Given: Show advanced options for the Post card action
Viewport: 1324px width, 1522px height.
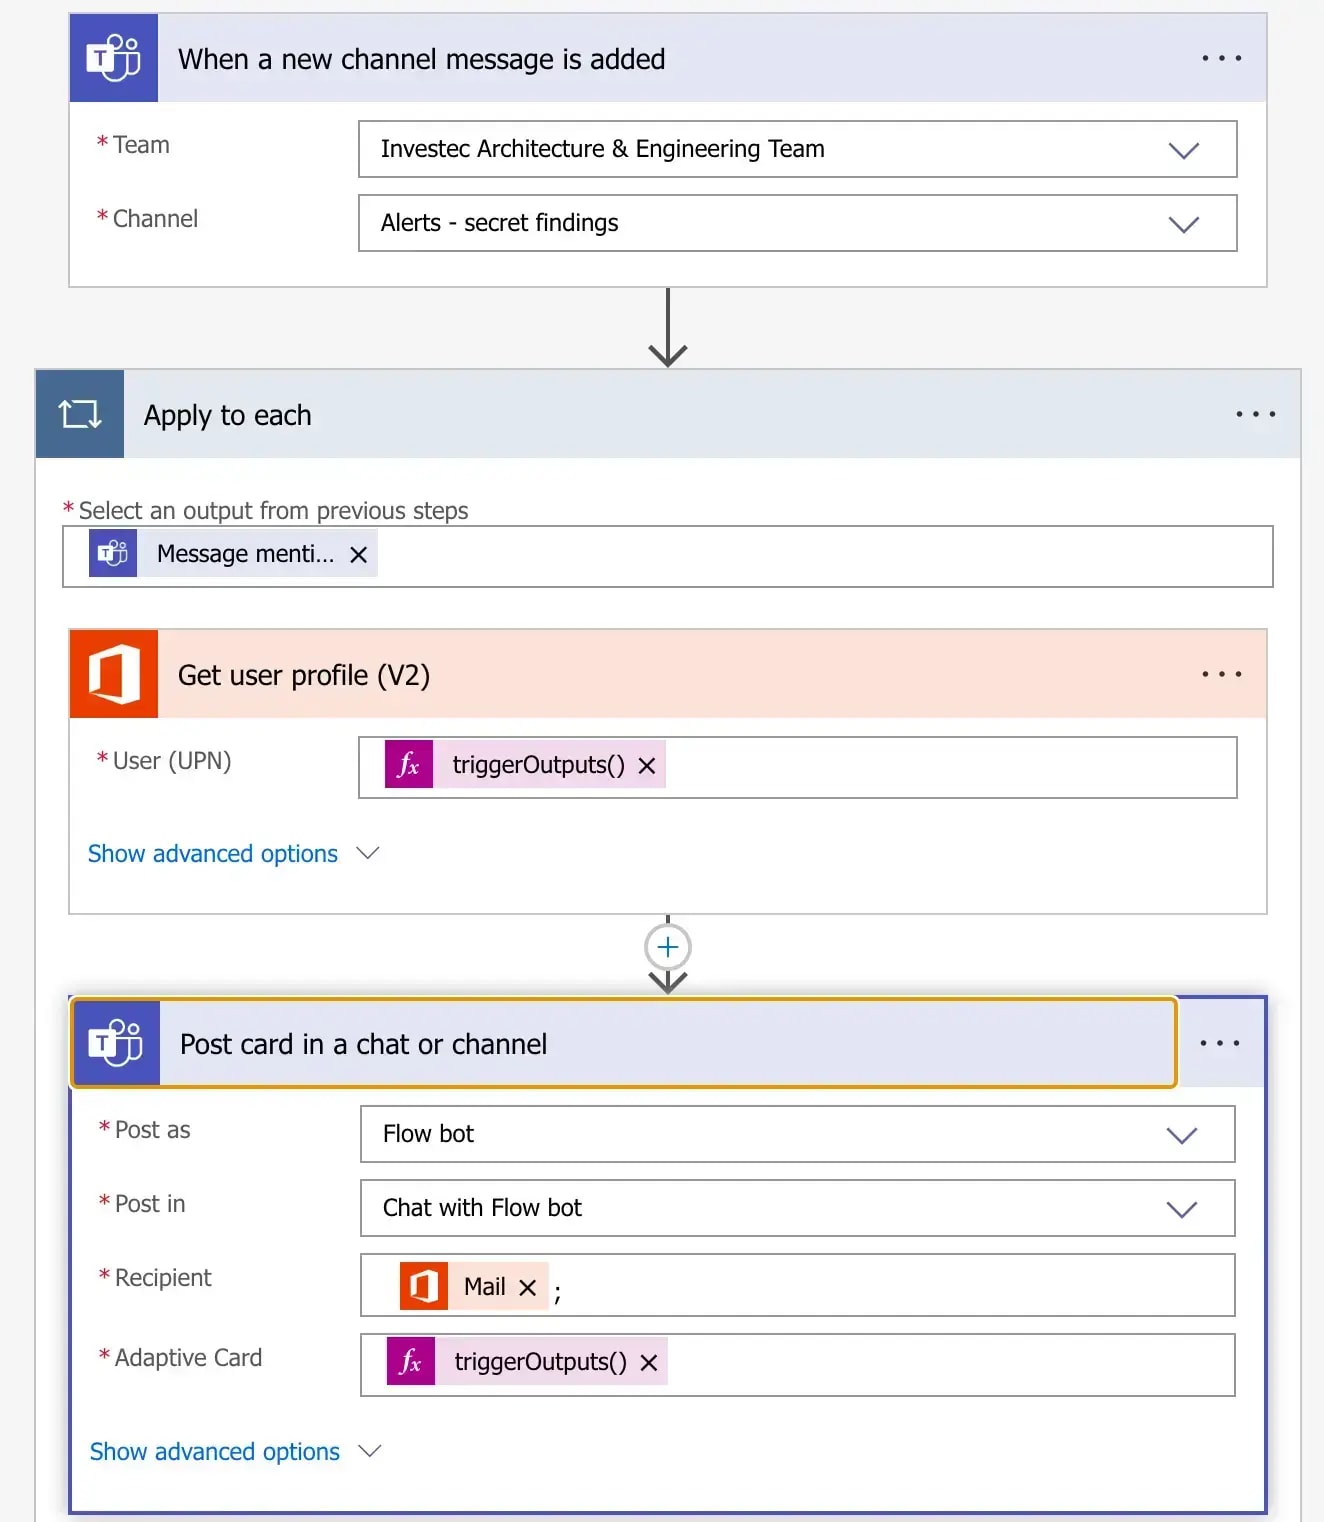Looking at the screenshot, I should 215,1452.
